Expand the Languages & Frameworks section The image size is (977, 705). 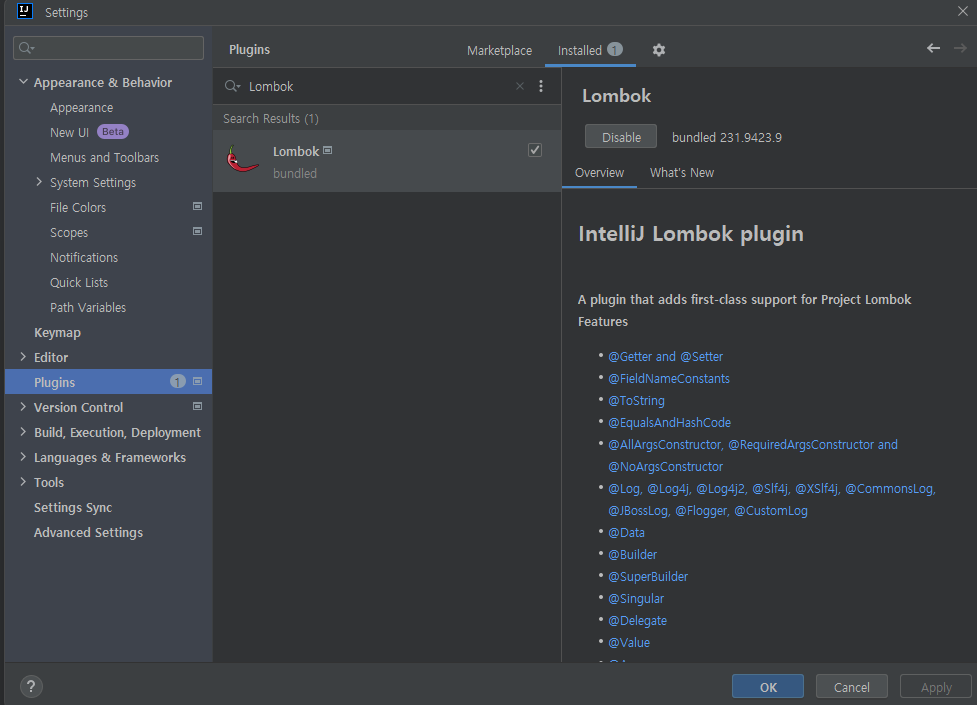[23, 456]
